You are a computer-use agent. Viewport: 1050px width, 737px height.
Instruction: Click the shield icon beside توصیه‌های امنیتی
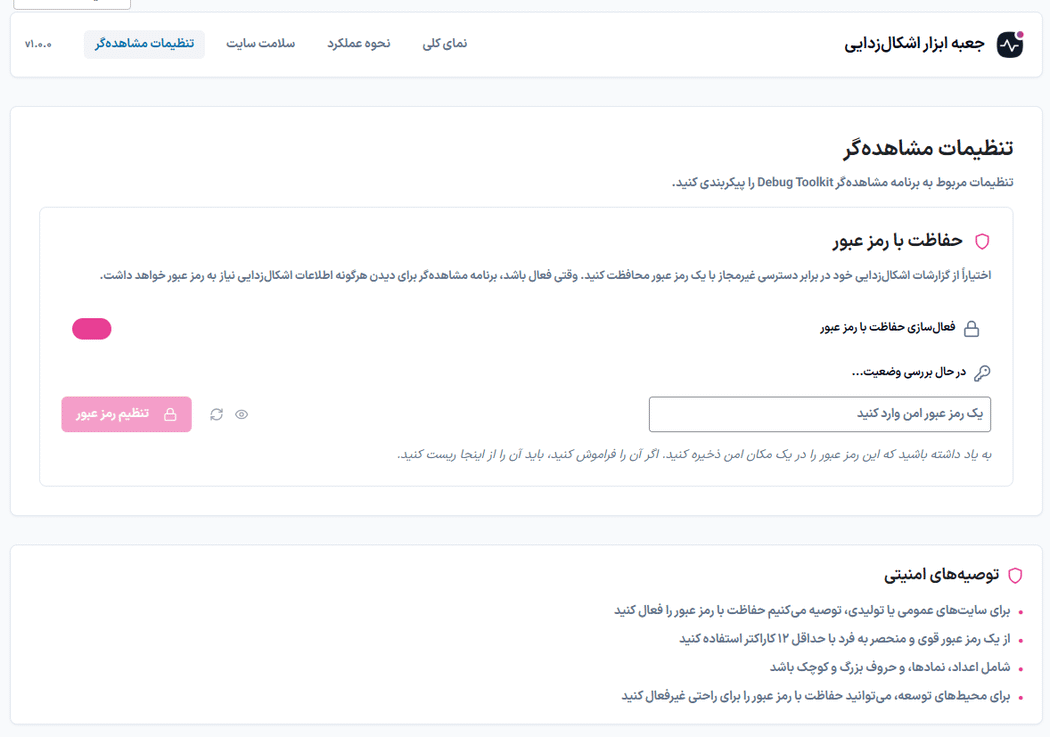(x=1015, y=575)
